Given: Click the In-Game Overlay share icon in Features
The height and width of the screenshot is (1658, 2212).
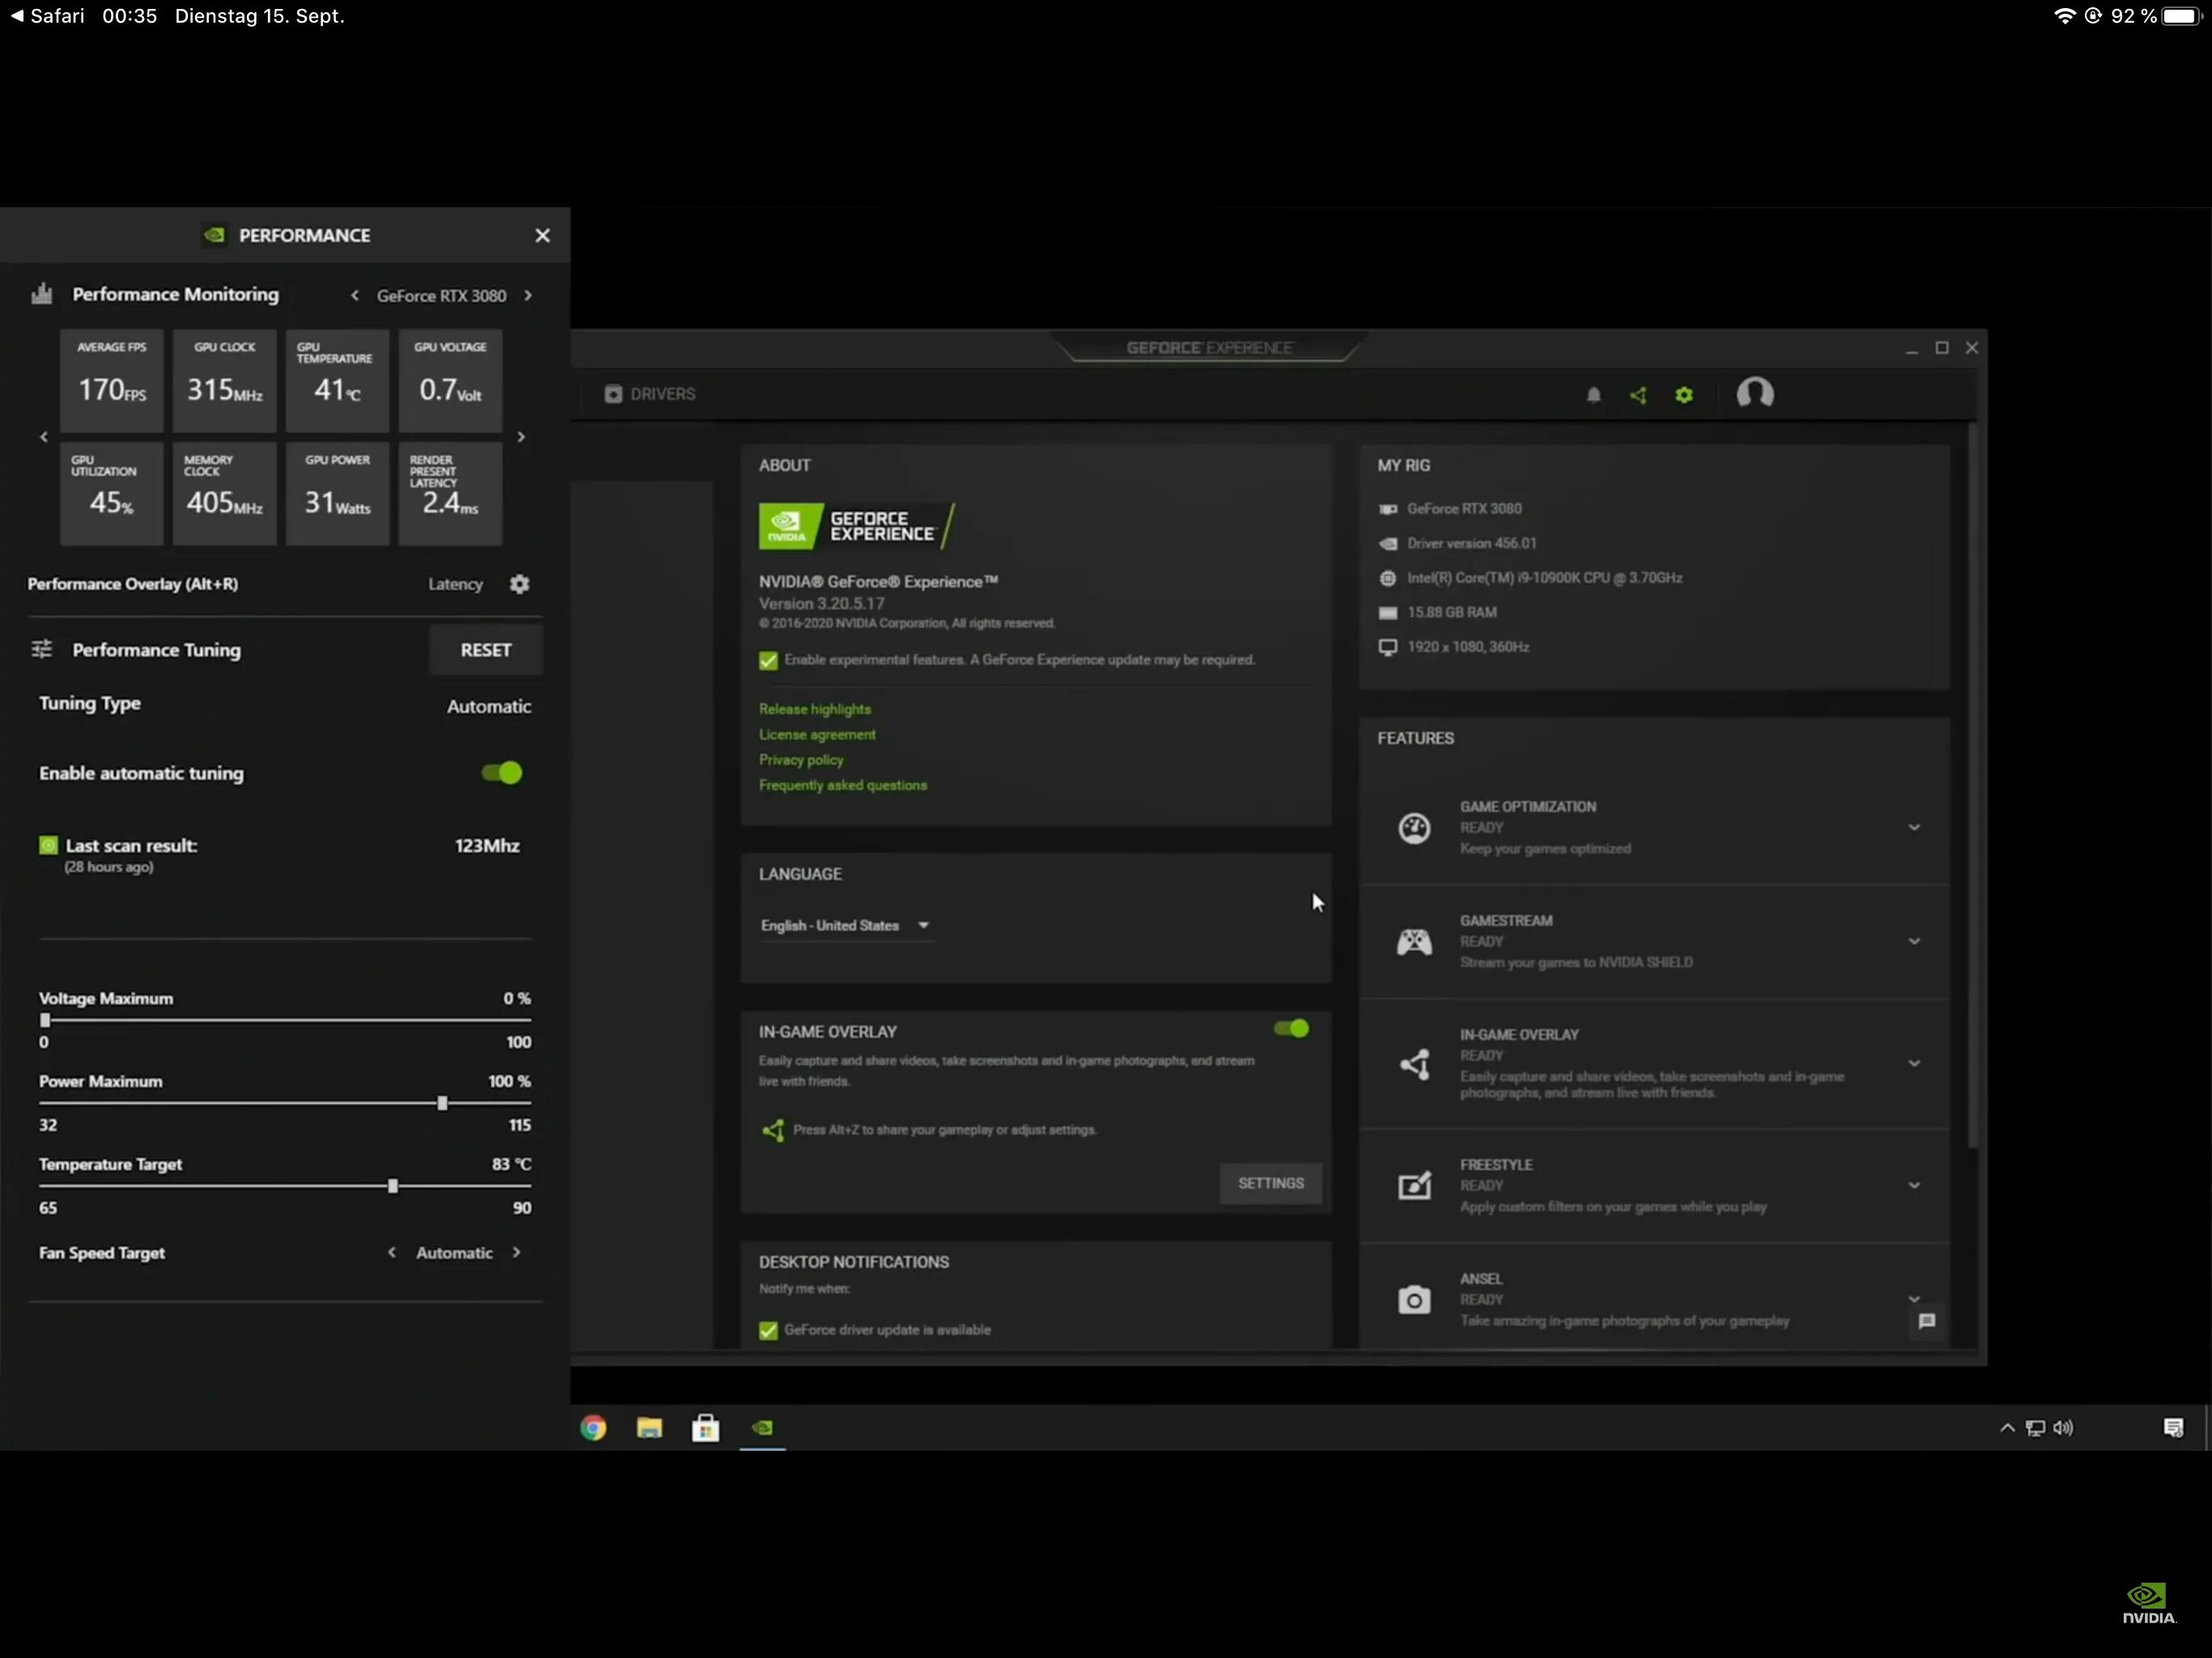Looking at the screenshot, I should 1414,1064.
